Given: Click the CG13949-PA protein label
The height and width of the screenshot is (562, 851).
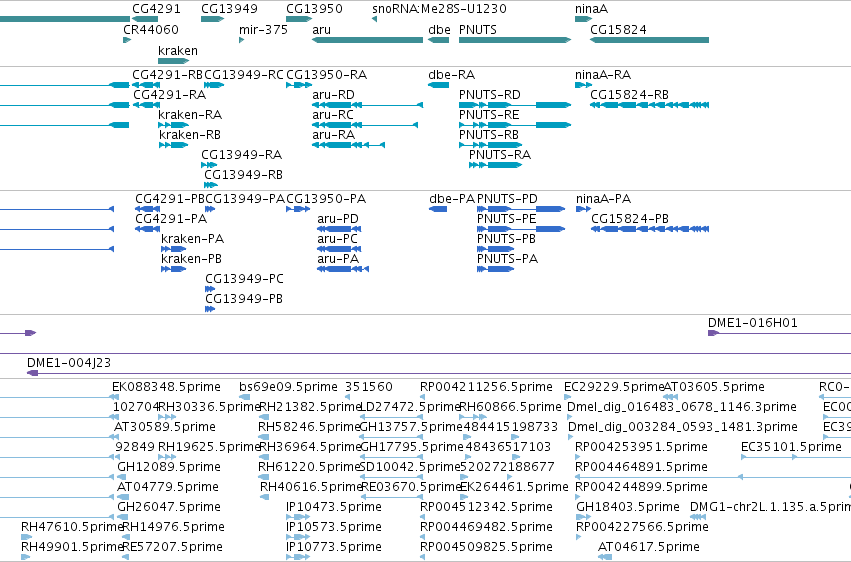Looking at the screenshot, I should (245, 199).
